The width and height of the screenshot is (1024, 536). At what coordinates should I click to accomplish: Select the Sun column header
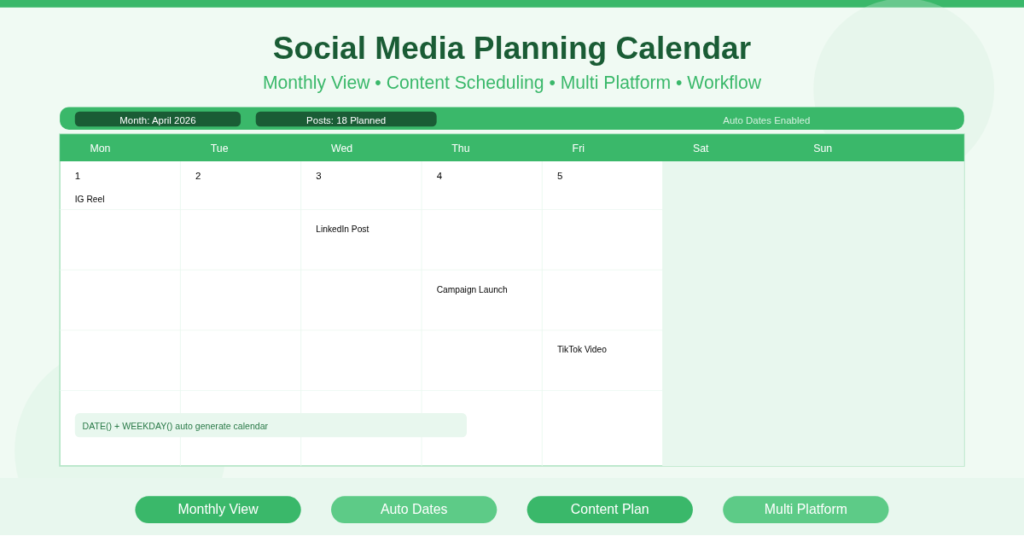[x=822, y=148]
